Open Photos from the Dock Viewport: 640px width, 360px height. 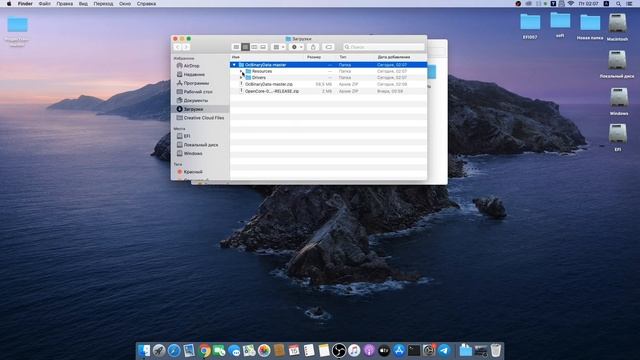(x=264, y=351)
